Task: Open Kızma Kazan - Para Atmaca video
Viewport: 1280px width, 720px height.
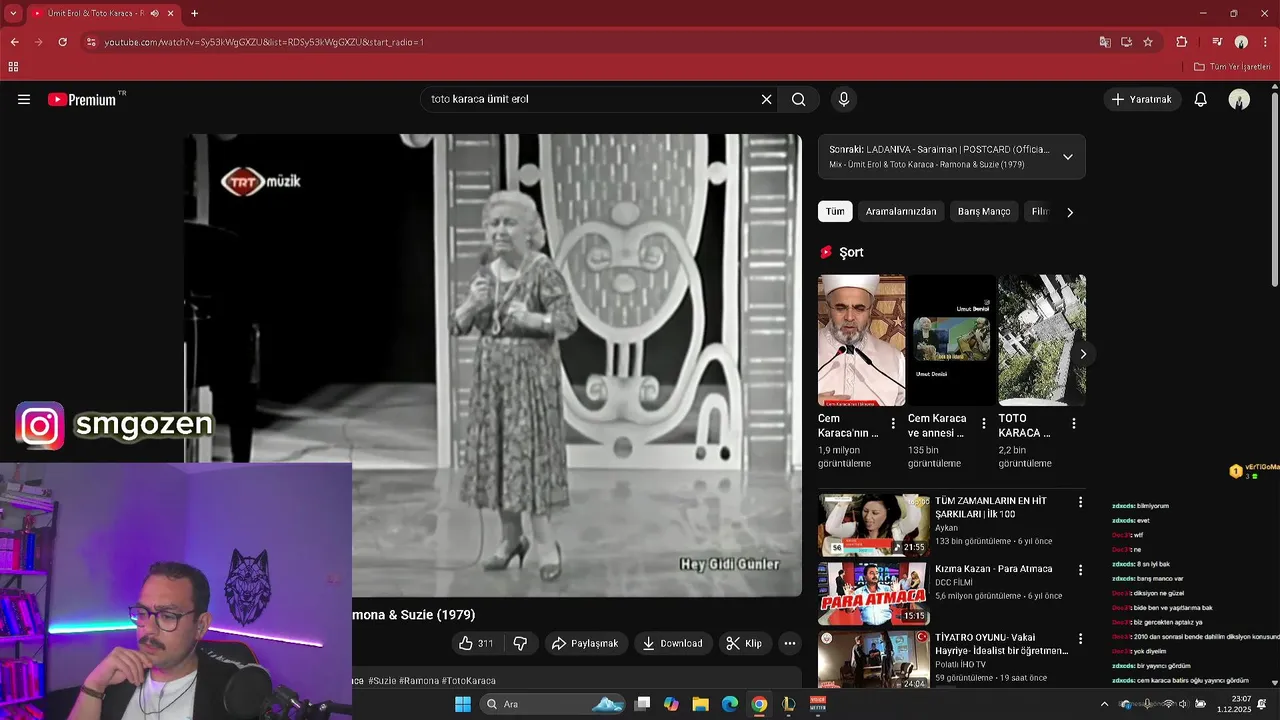Action: tap(993, 569)
